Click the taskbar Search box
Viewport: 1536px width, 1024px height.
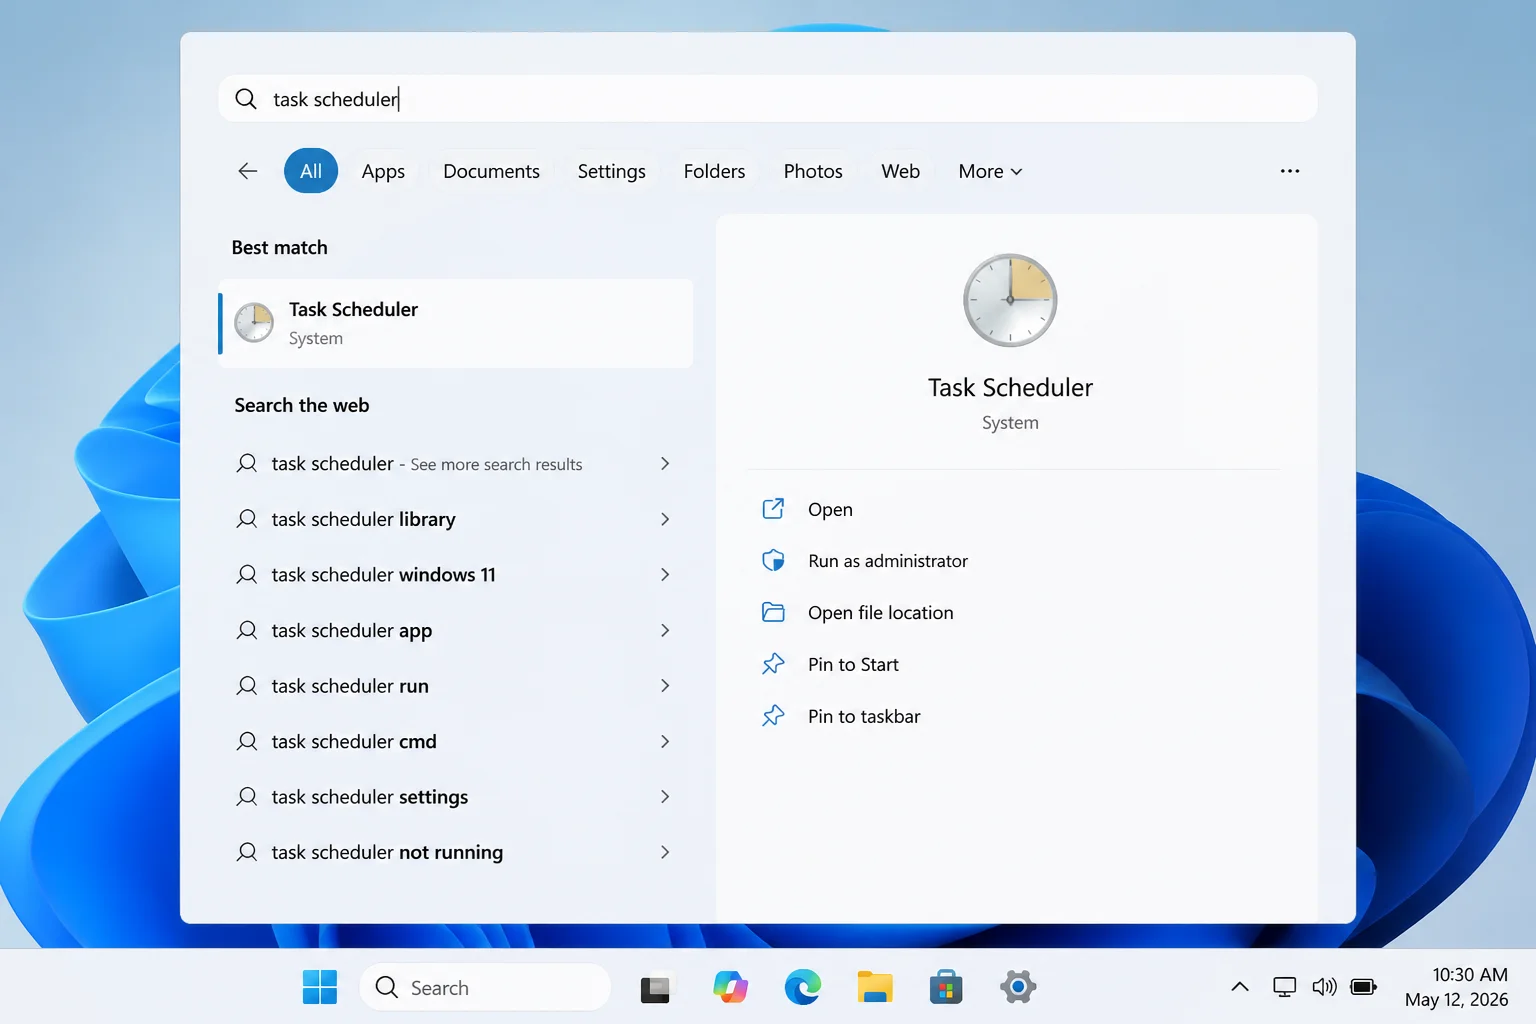[485, 987]
